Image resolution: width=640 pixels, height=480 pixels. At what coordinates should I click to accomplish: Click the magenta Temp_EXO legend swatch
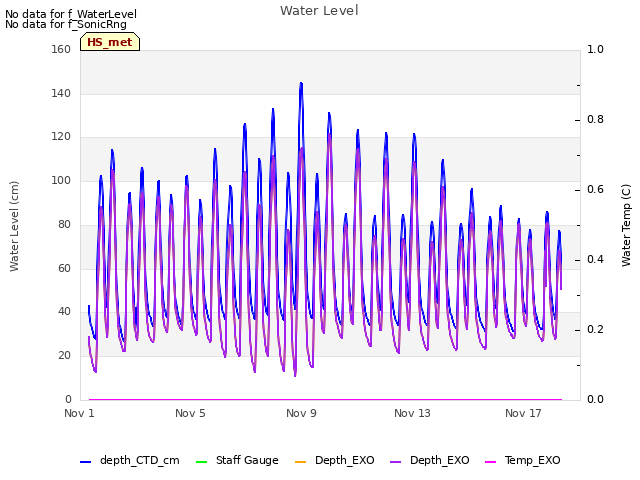tap(490, 462)
